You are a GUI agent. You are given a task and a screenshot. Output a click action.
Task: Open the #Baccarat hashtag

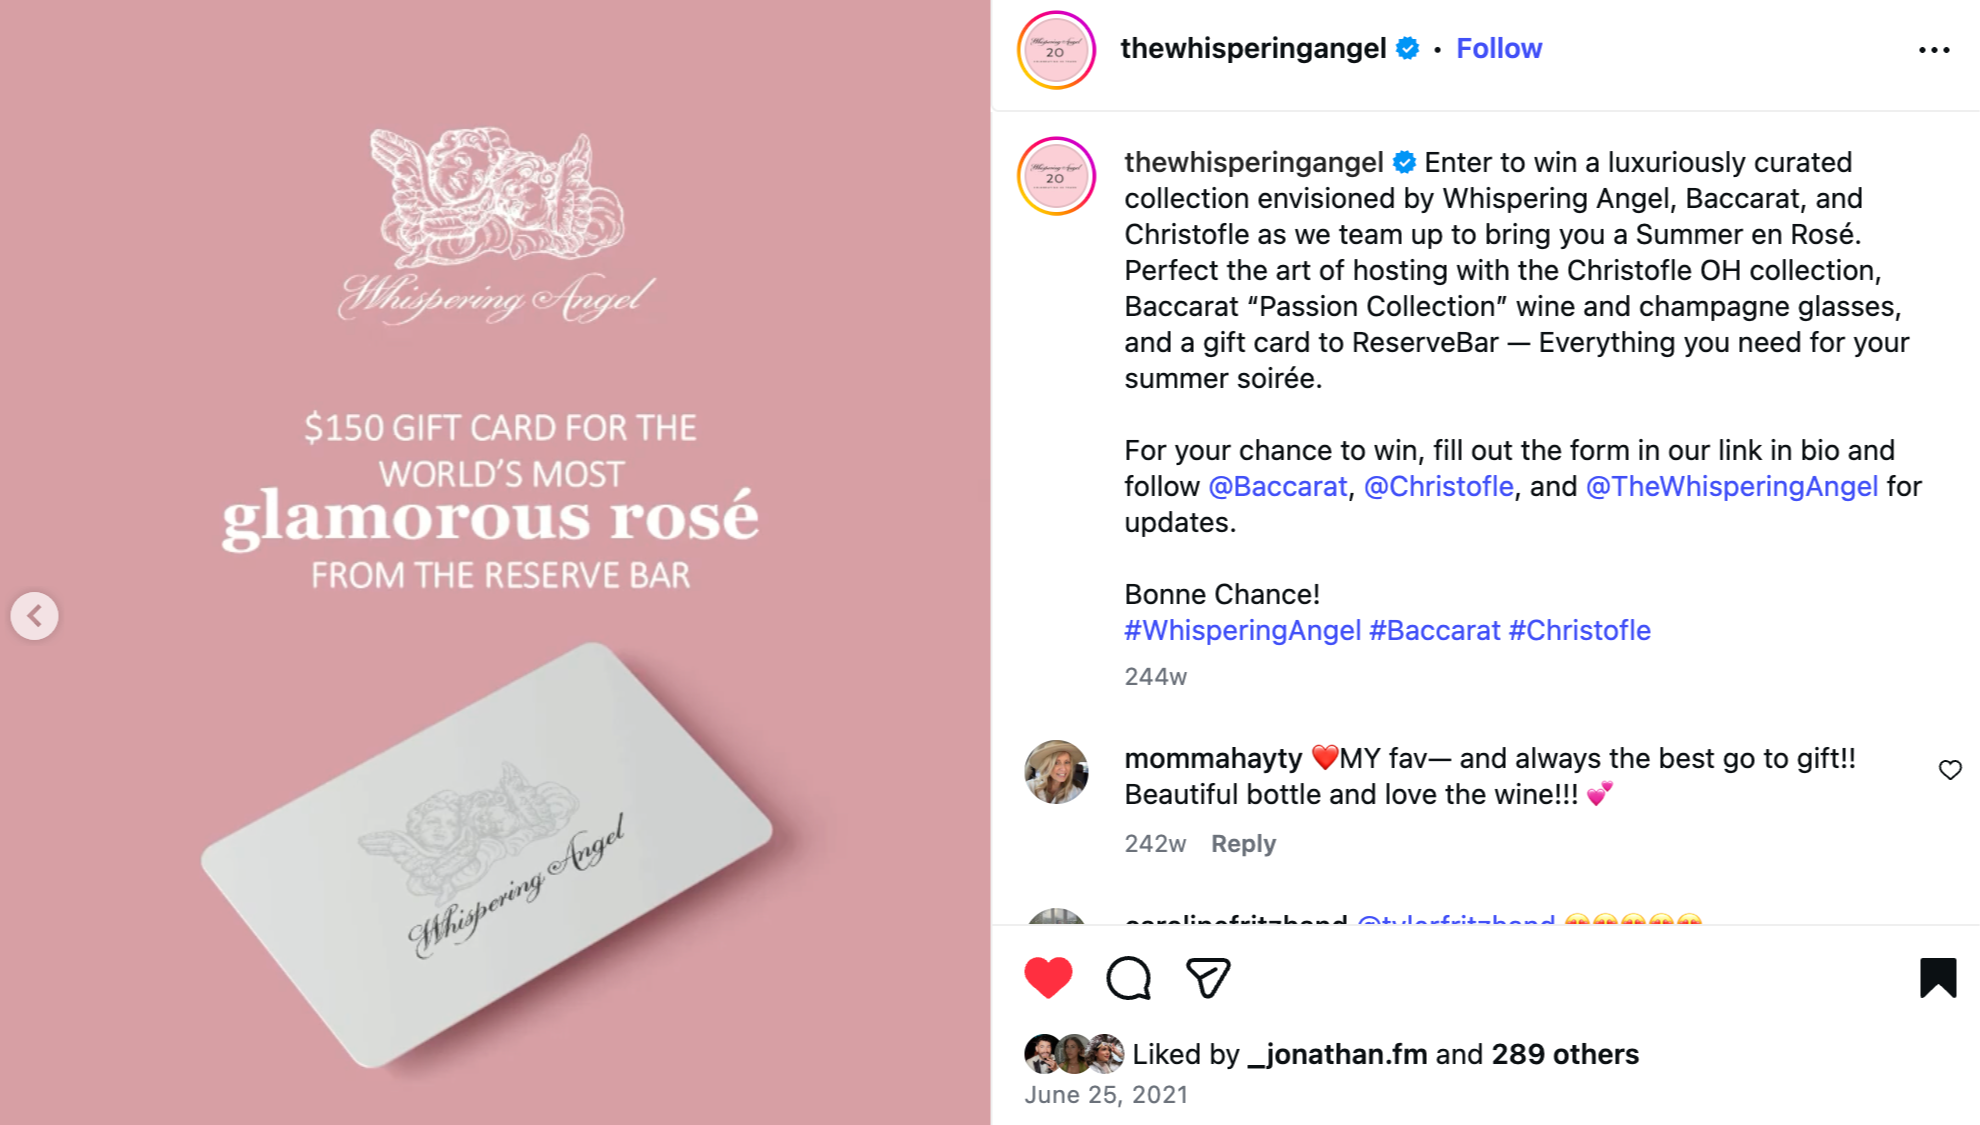[x=1434, y=630]
